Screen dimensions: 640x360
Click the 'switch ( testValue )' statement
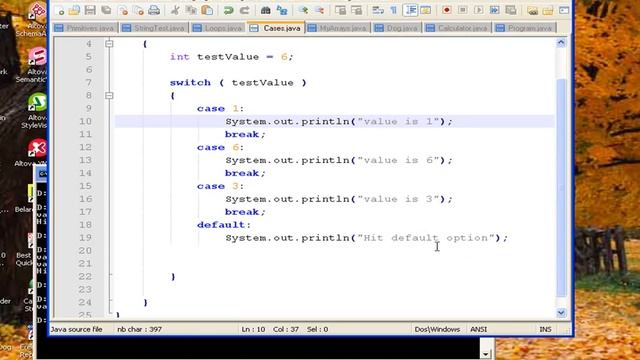(x=238, y=82)
